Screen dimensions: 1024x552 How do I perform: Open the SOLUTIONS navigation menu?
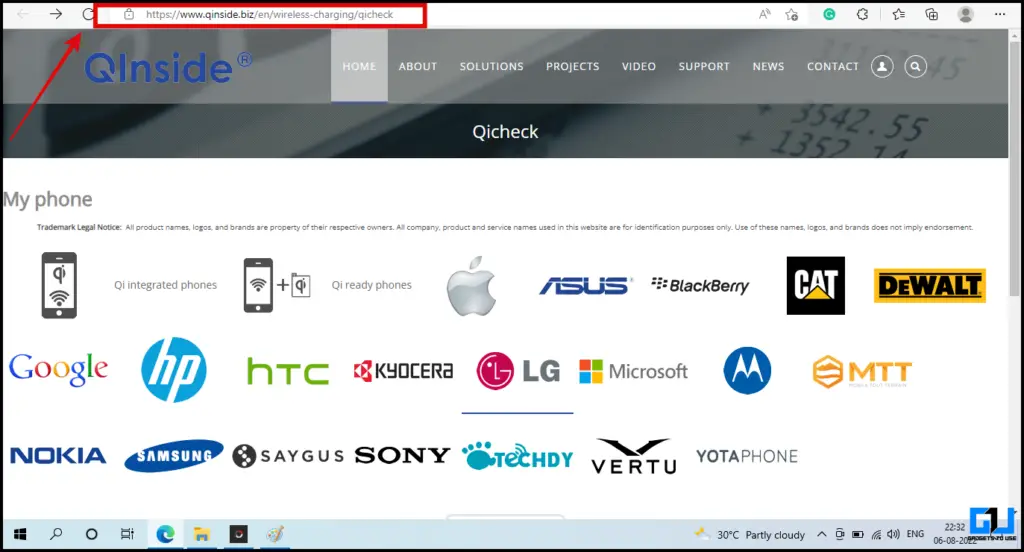(491, 66)
